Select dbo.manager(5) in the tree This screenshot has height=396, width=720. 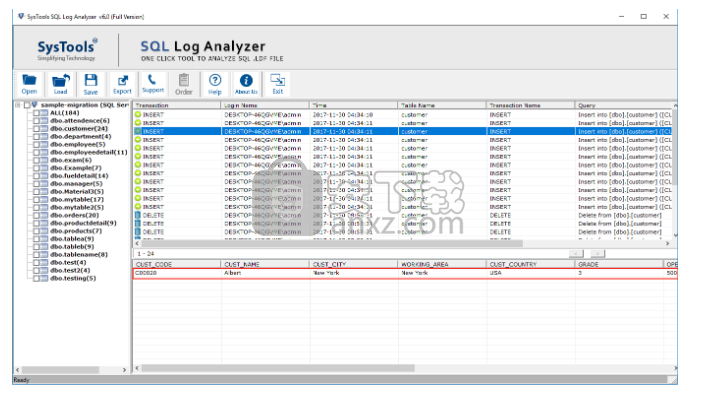[76, 184]
